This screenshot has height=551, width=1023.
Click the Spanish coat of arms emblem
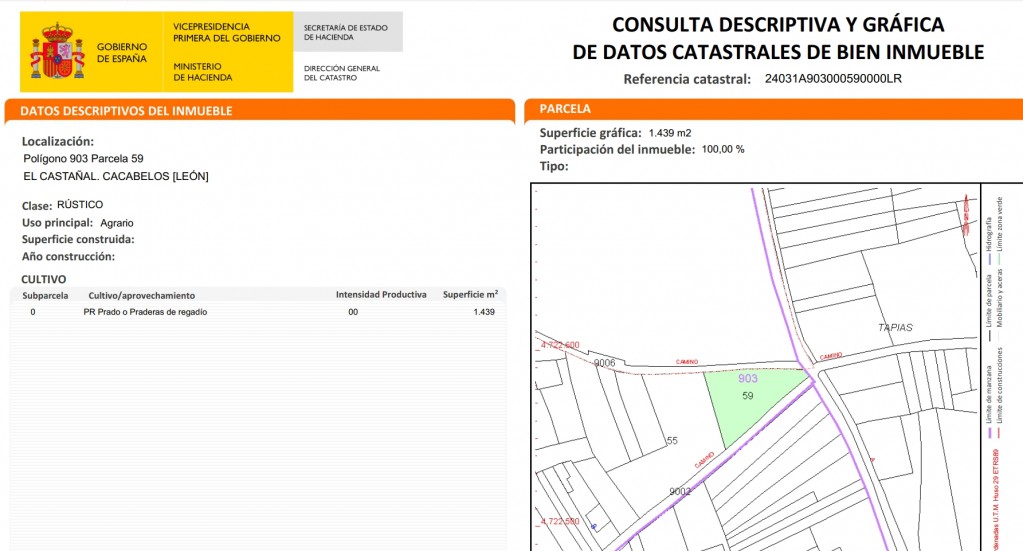click(57, 52)
